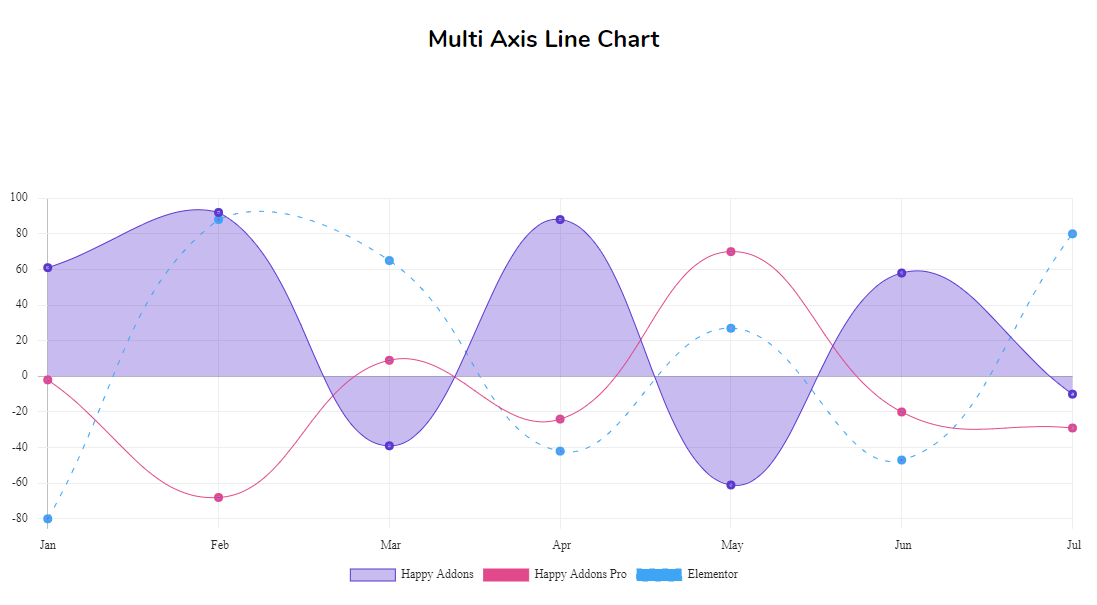Image resolution: width=1097 pixels, height=605 pixels.
Task: Click the Happy Addons legend label
Action: 437,574
